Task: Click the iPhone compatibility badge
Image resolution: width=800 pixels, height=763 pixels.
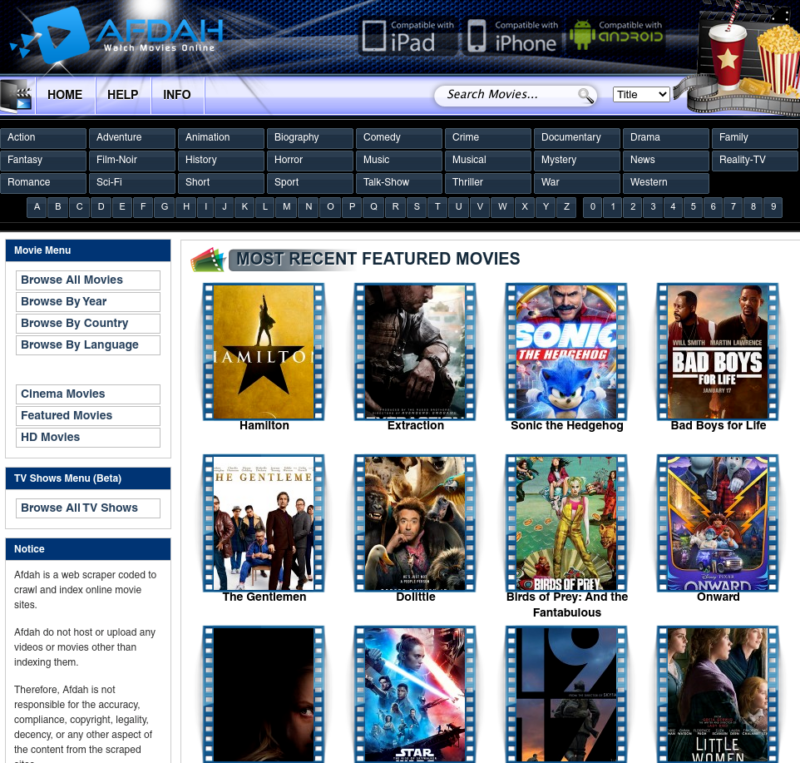Action: [x=513, y=37]
